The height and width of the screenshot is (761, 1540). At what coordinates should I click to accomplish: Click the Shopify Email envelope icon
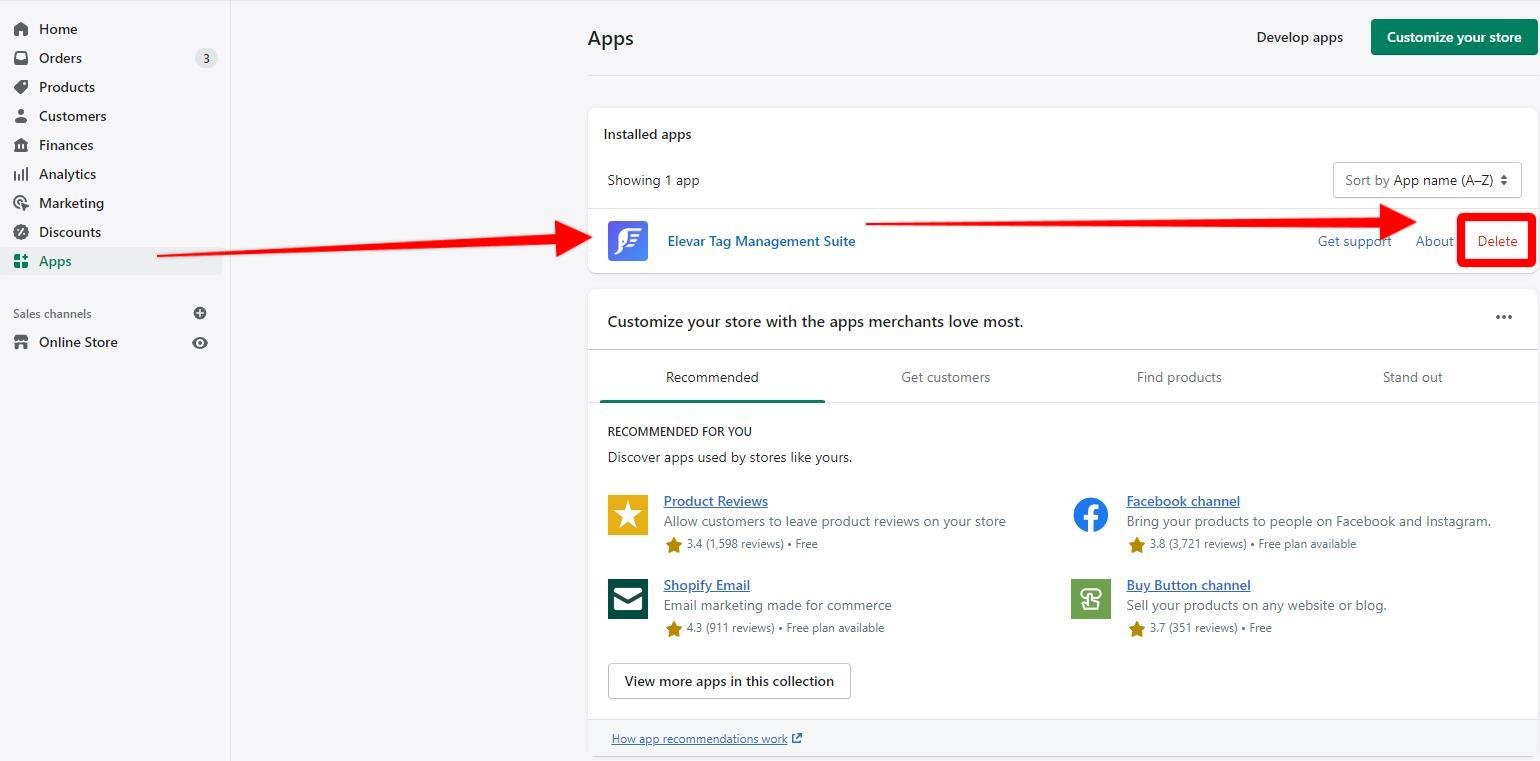(x=628, y=599)
